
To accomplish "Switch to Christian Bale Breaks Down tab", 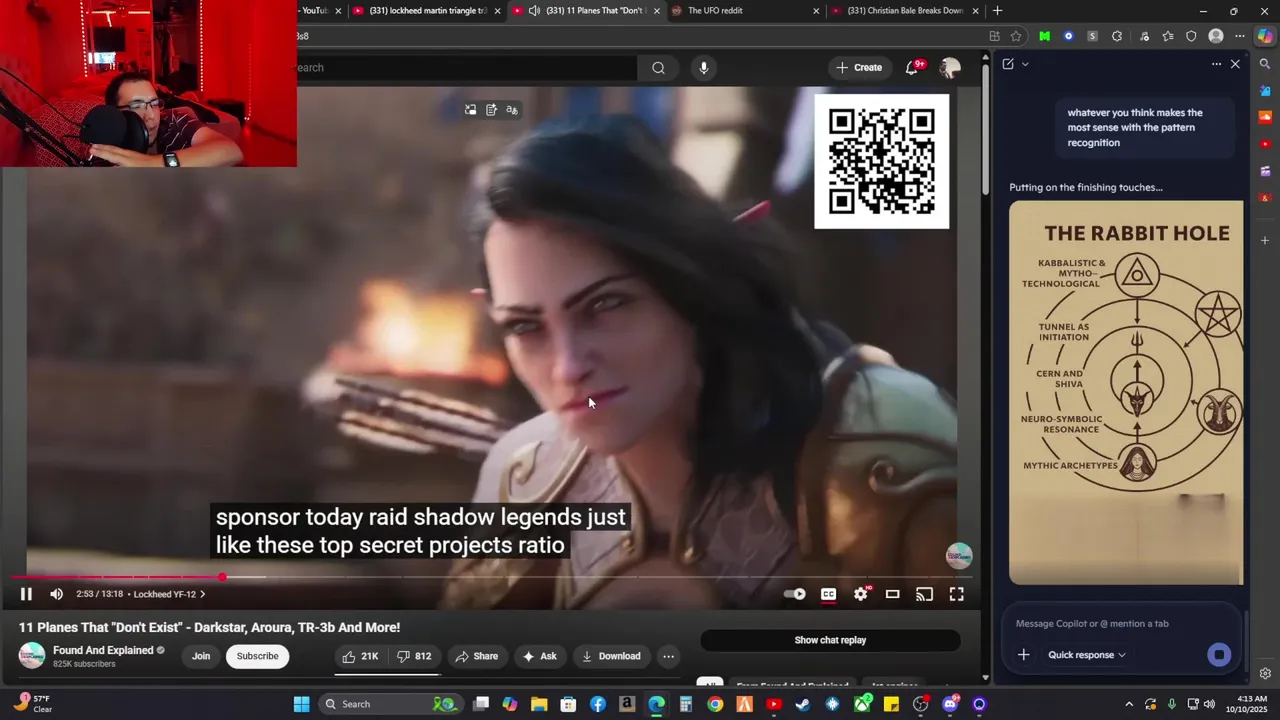I will [x=905, y=11].
